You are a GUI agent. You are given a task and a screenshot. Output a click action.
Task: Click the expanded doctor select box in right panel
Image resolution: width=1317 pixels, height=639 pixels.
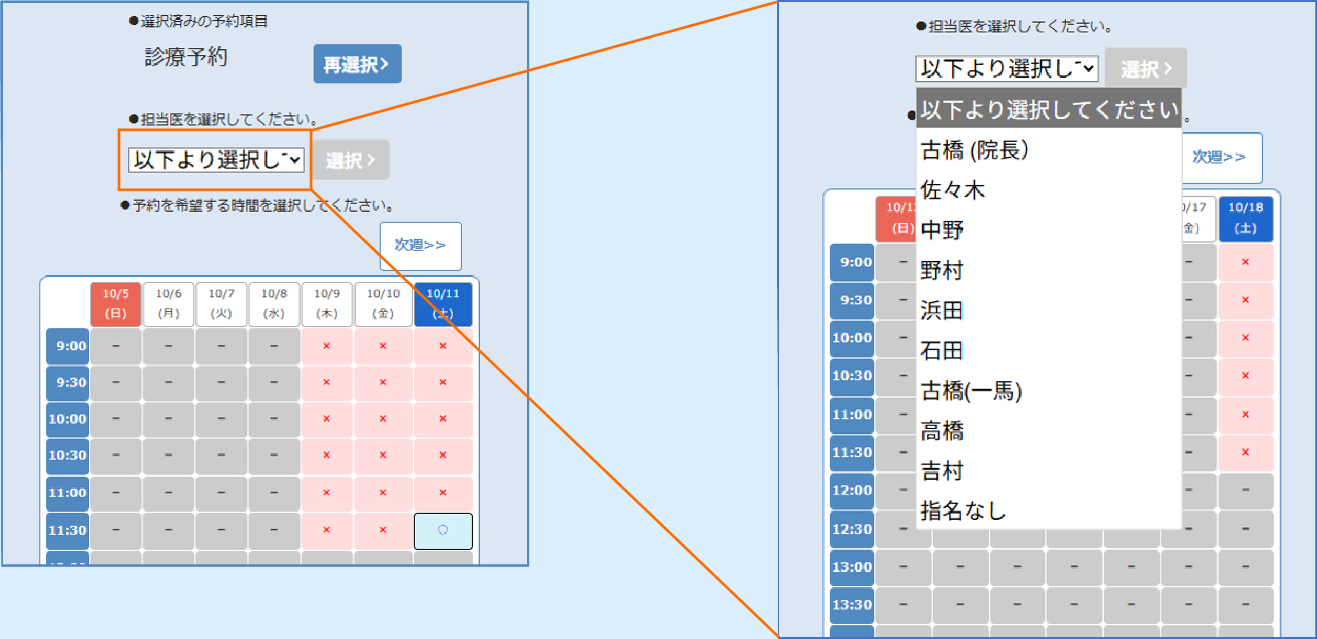pyautogui.click(x=1006, y=69)
